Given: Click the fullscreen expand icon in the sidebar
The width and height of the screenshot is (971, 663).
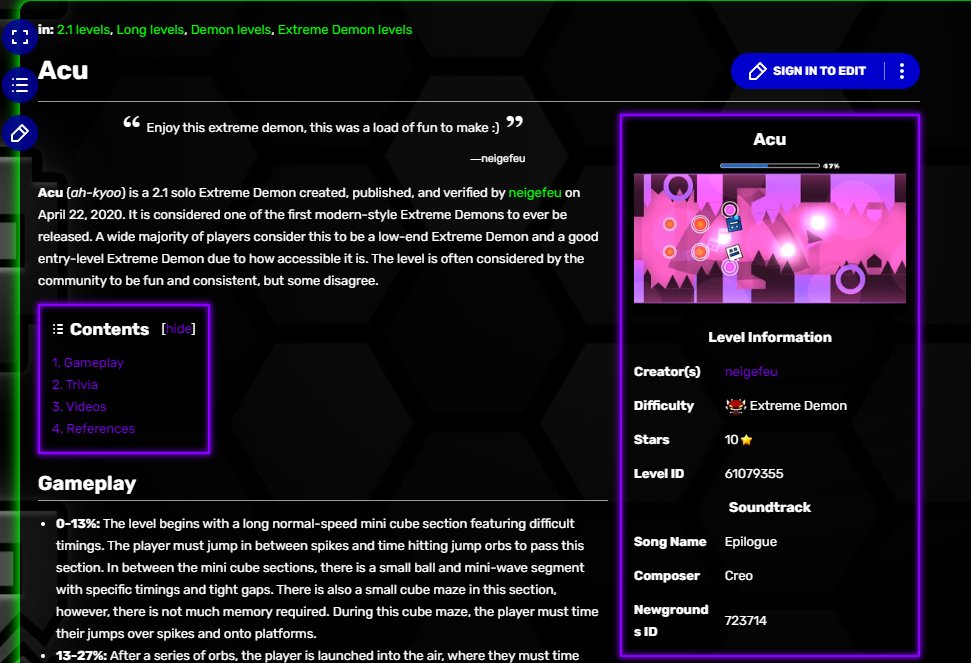Looking at the screenshot, I should (20, 37).
